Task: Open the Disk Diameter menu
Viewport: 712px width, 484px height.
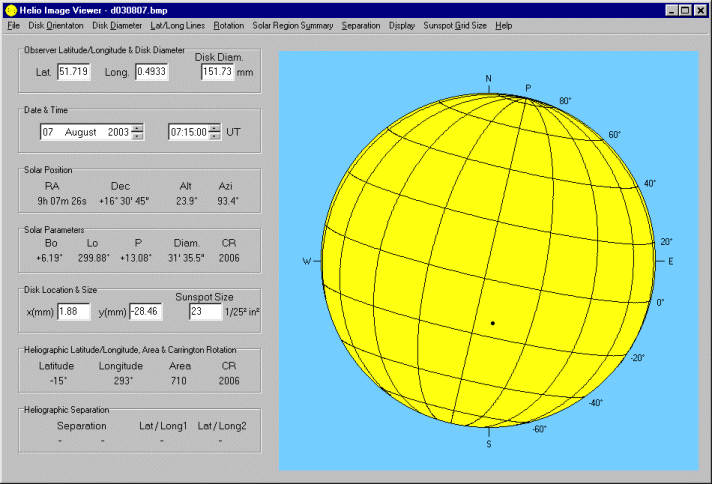Action: pyautogui.click(x=117, y=24)
